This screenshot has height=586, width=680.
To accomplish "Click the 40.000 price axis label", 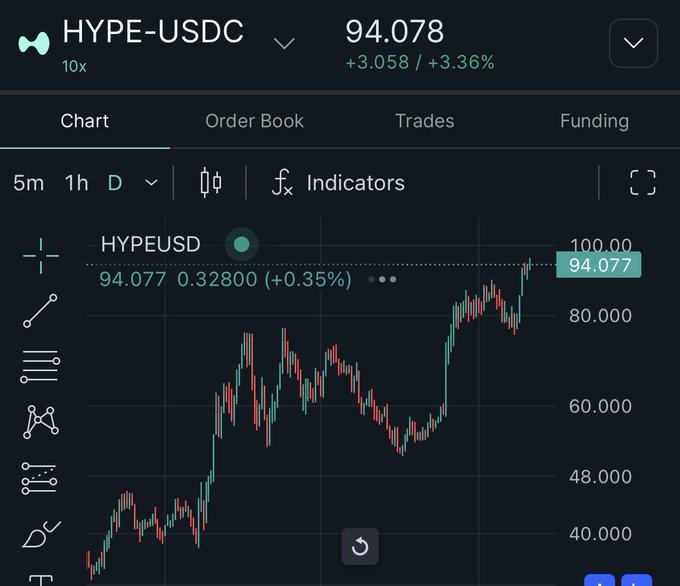I will pos(600,534).
